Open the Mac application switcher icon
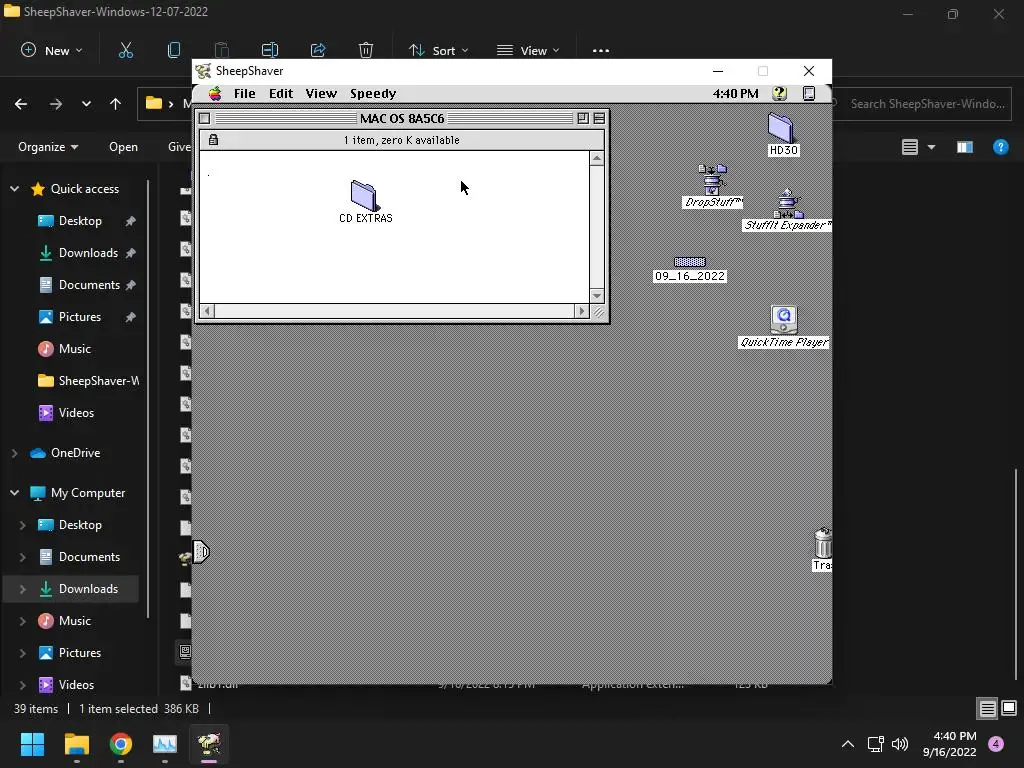Viewport: 1024px width, 768px height. 808,93
